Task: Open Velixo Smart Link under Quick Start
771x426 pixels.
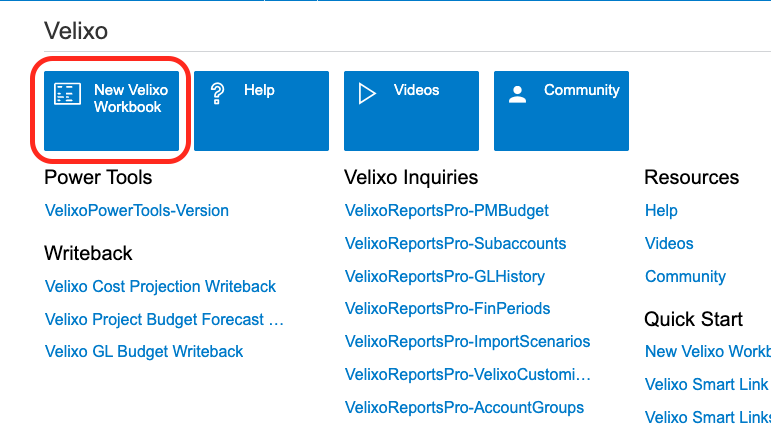Action: (x=707, y=384)
